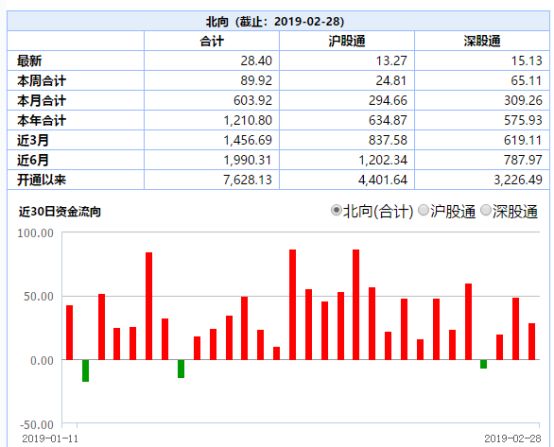This screenshot has height=447, width=554.
Task: Select the 深股通 radio button
Action: pos(486,211)
